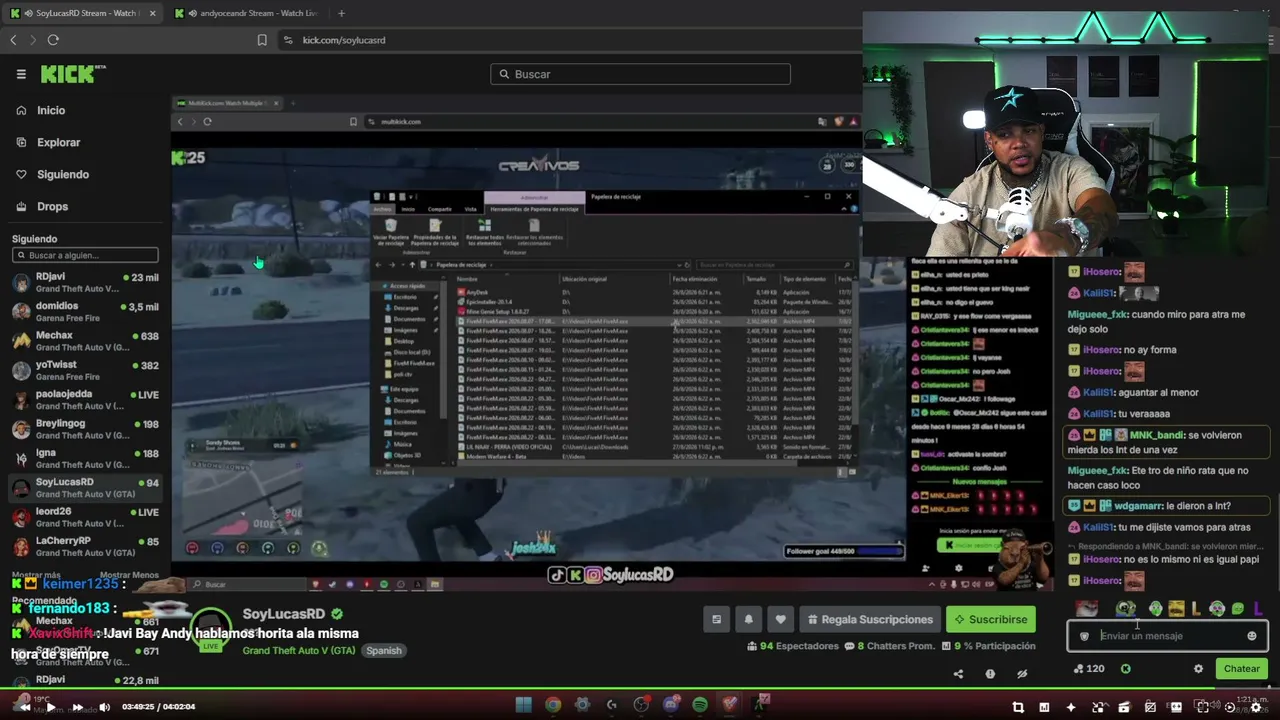Open RDjavi's channel with 23 mil viewers
This screenshot has width=1280, height=720.
click(x=85, y=283)
